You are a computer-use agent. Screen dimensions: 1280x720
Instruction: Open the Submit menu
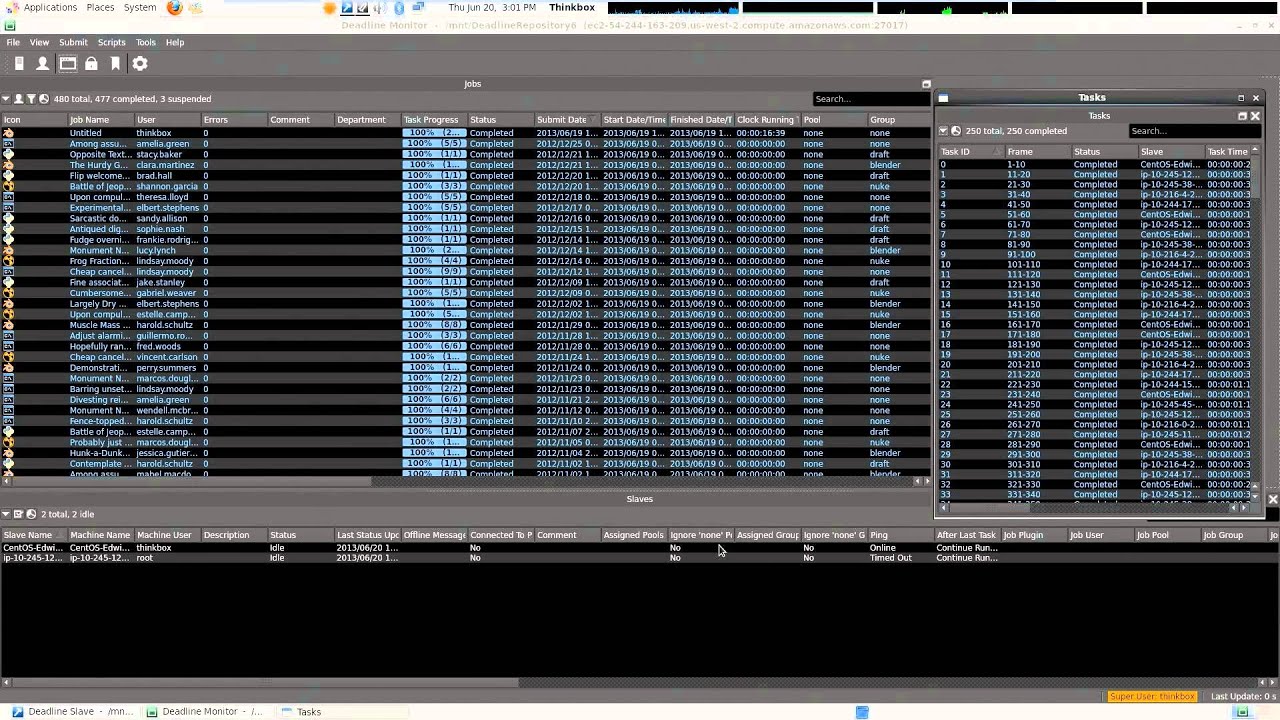coord(73,42)
